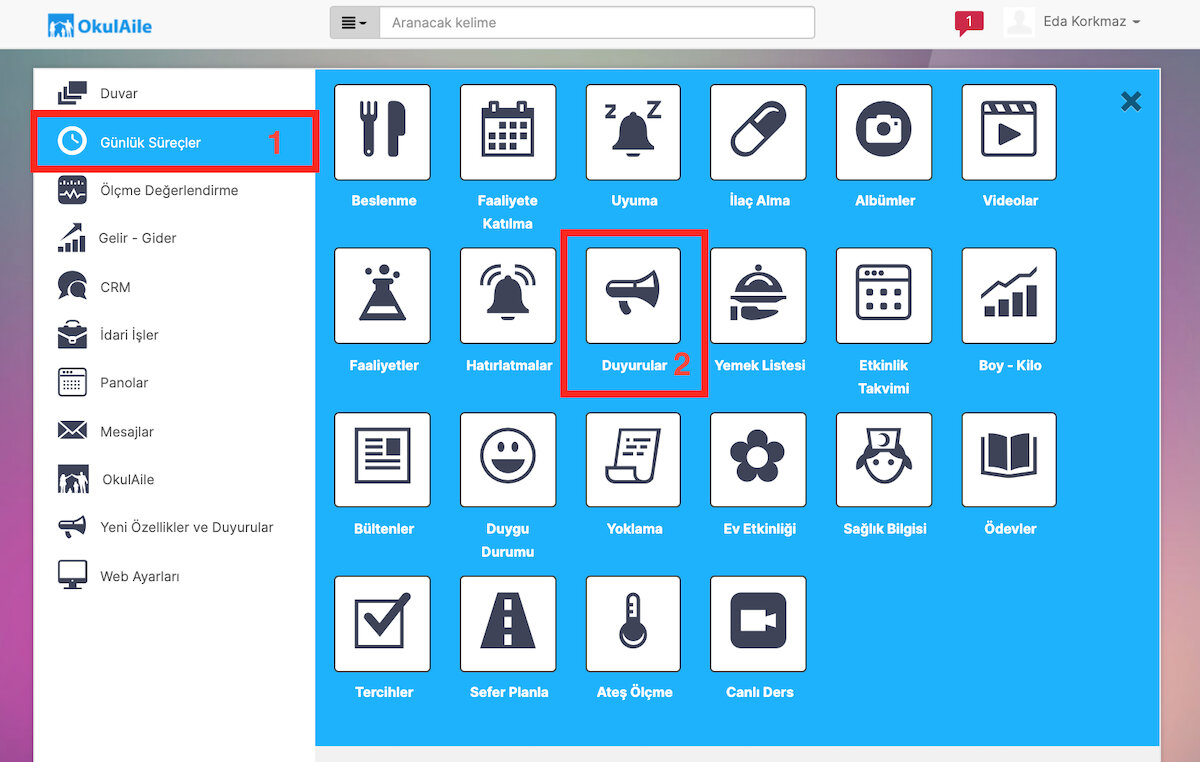Launch the Canlı Ders video camera icon
This screenshot has height=762, width=1200.
(759, 624)
